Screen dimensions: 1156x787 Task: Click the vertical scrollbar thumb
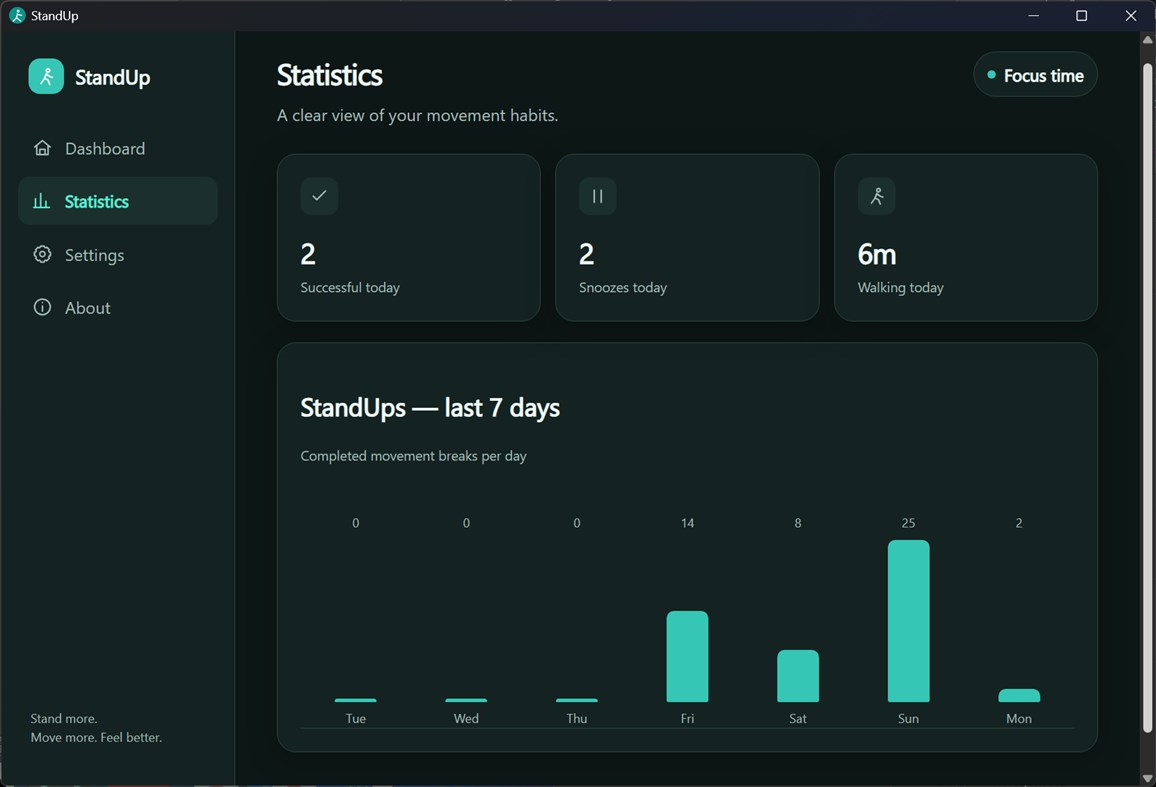pos(1147,398)
